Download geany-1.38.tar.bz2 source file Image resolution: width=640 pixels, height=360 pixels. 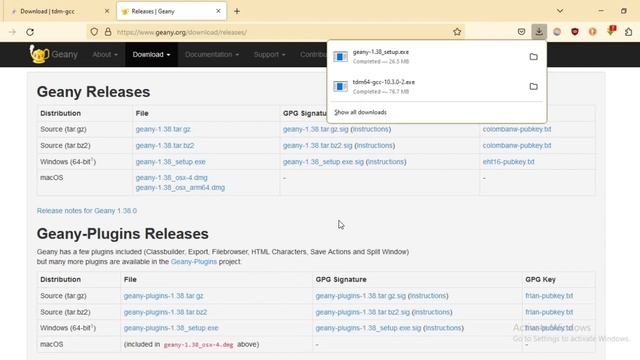click(x=165, y=146)
